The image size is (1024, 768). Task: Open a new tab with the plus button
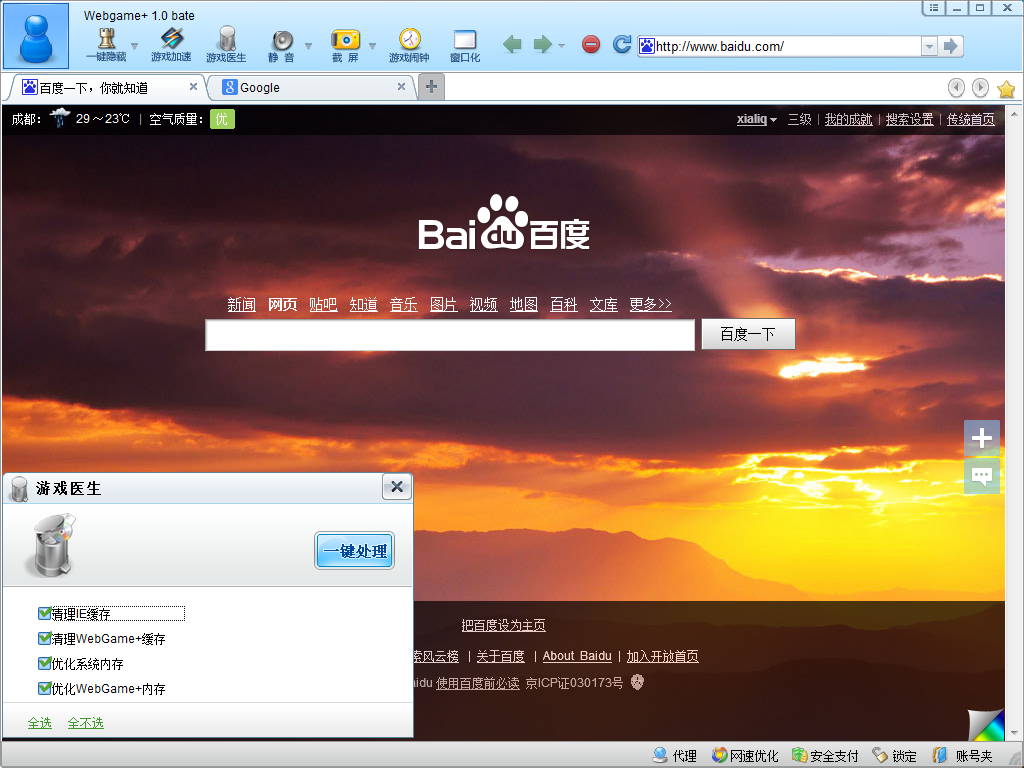point(431,86)
